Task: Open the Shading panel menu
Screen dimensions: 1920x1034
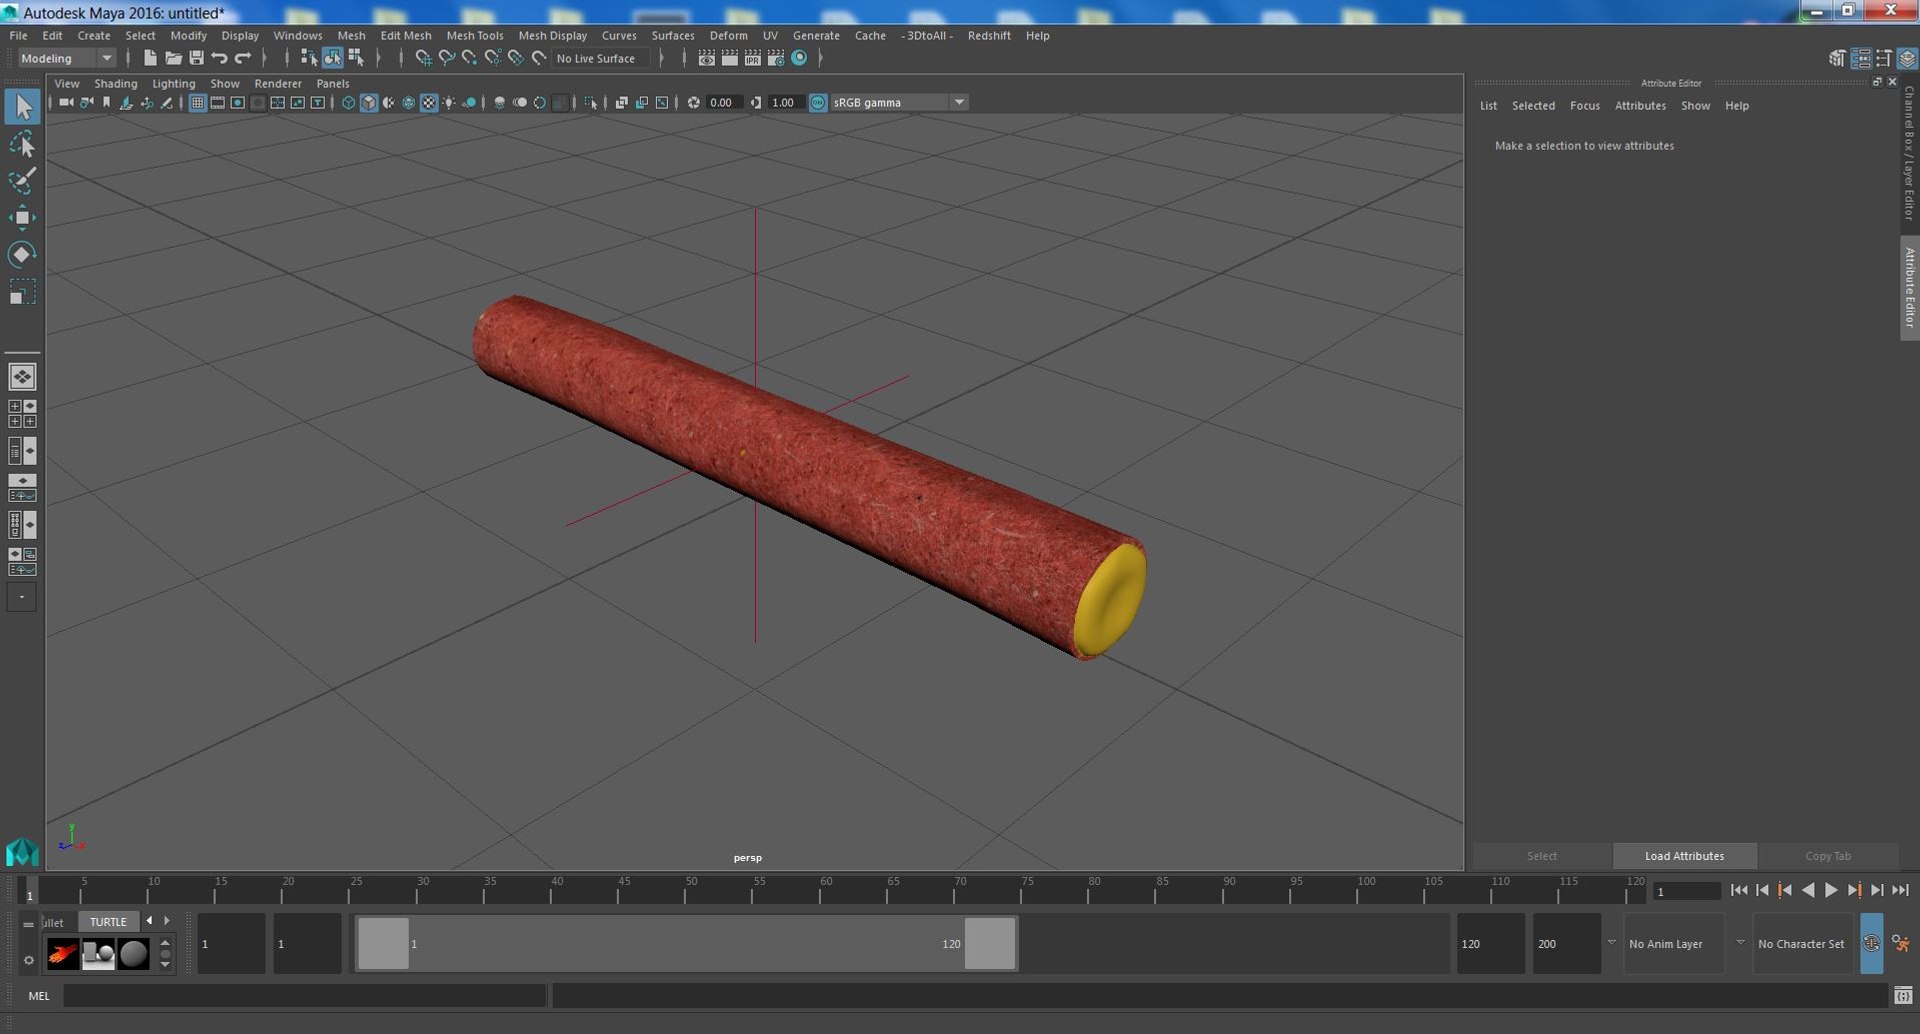Action: point(115,83)
